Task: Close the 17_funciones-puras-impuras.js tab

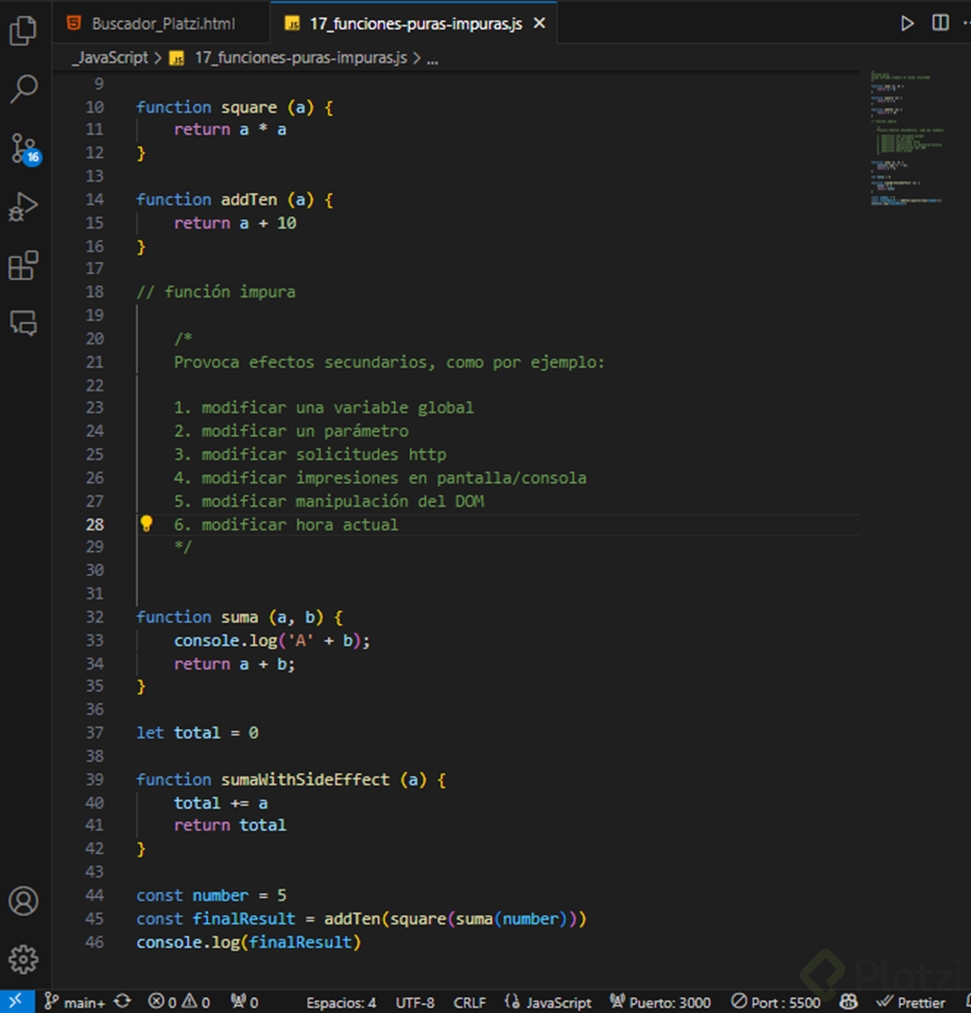Action: pos(540,23)
